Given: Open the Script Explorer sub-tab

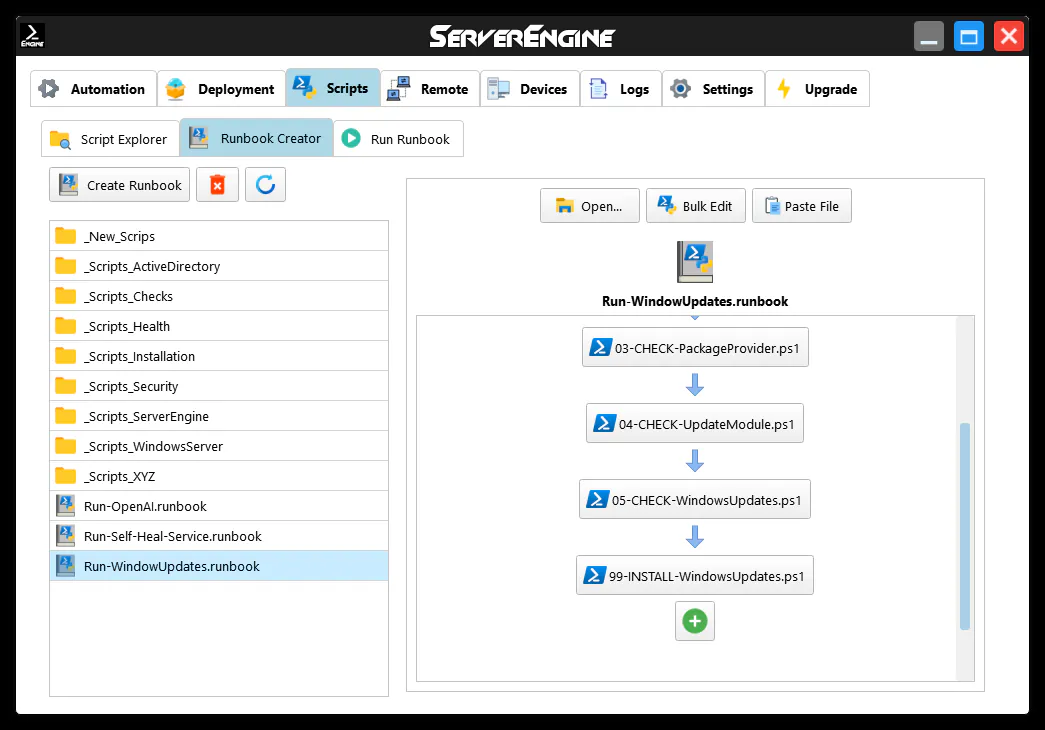Looking at the screenshot, I should (110, 139).
